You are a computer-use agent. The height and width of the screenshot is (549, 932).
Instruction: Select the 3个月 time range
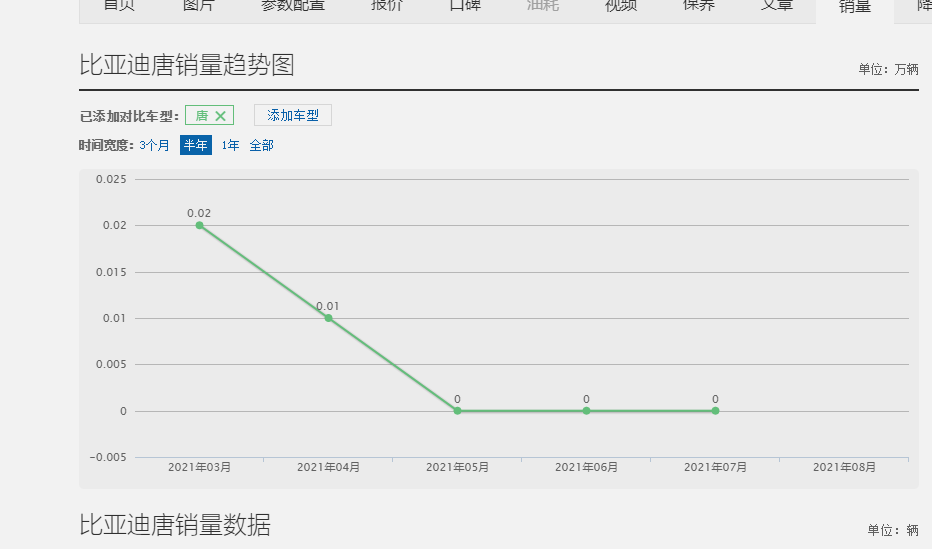click(155, 146)
